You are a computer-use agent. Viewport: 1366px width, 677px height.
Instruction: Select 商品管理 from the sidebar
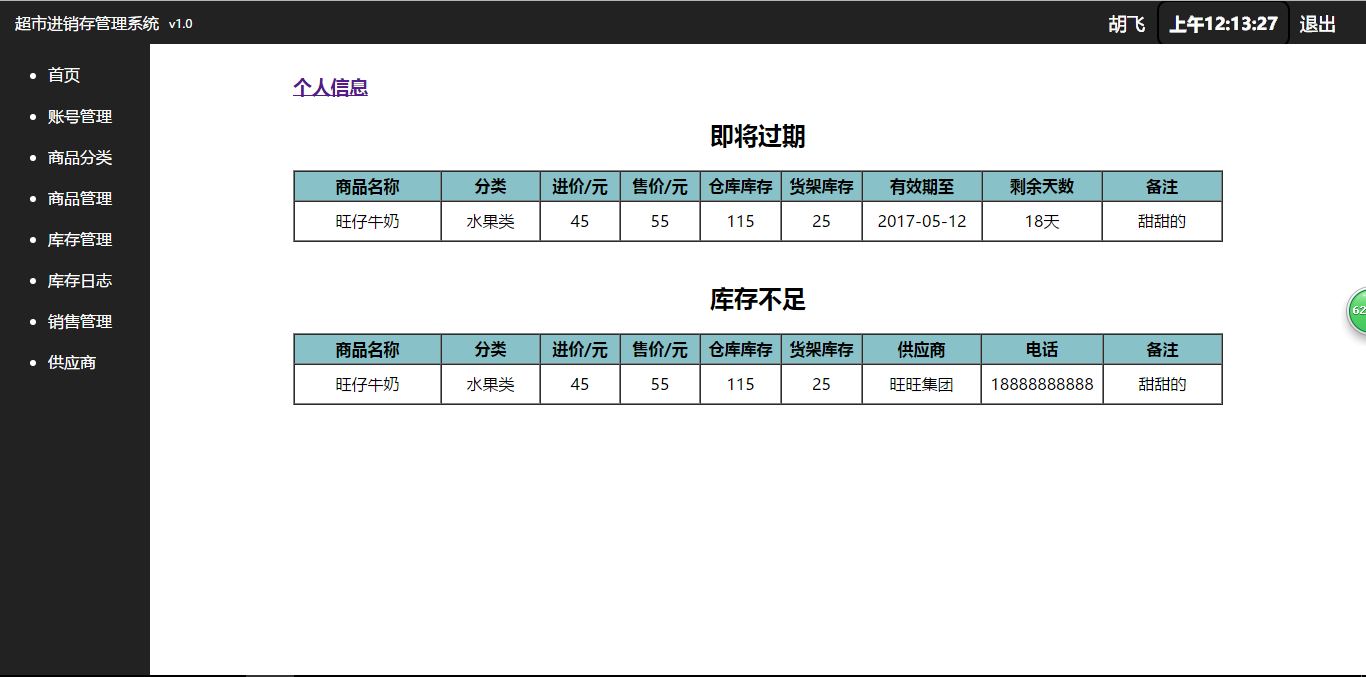click(80, 198)
